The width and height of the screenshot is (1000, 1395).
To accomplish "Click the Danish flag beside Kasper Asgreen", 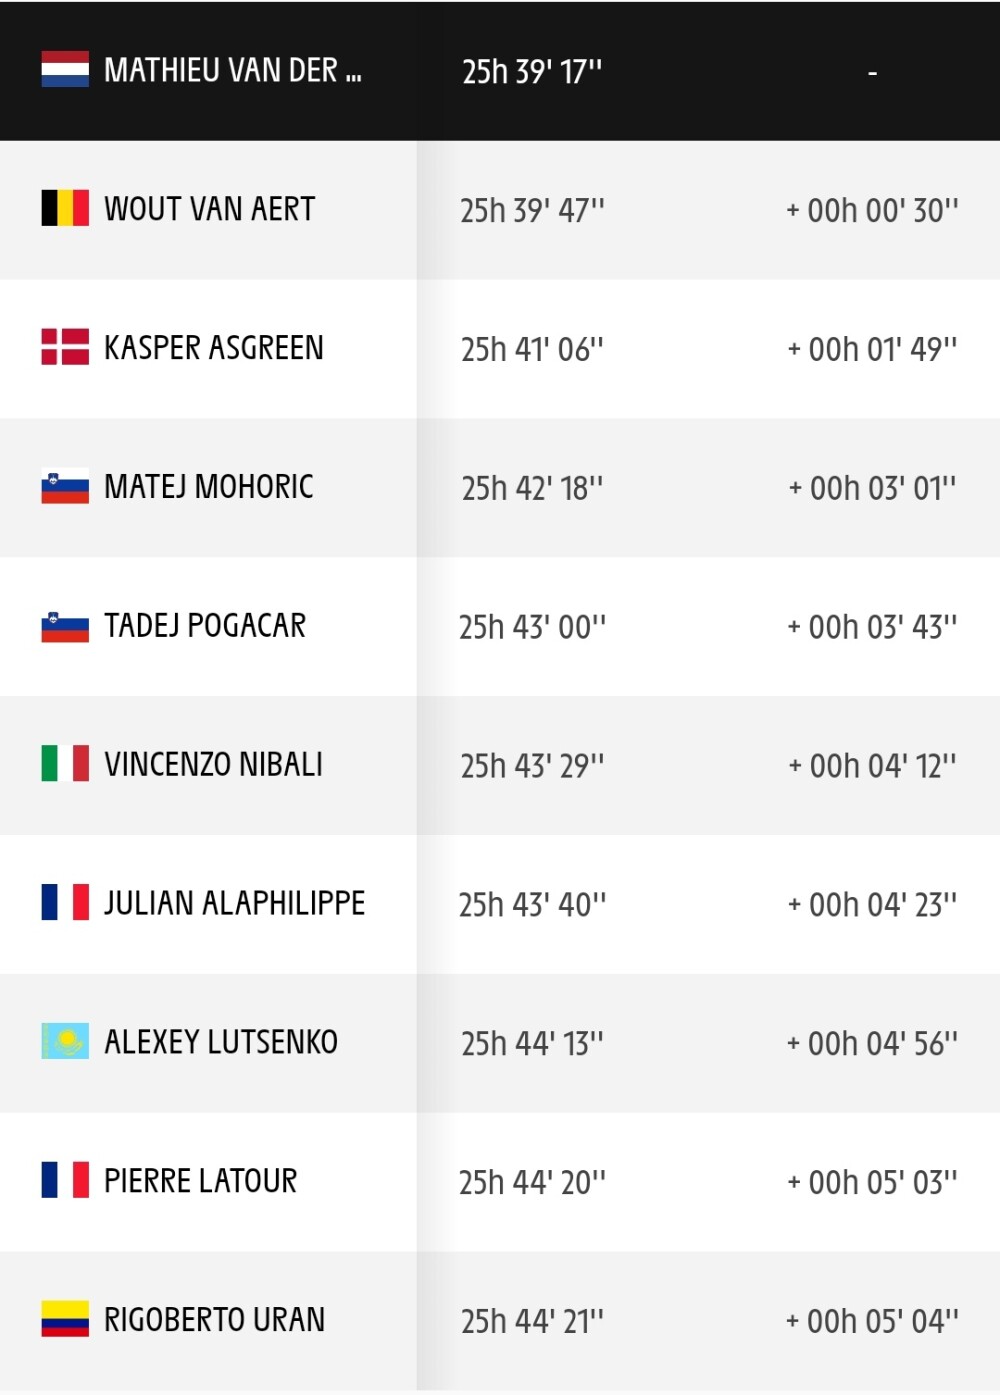I will click(x=65, y=347).
